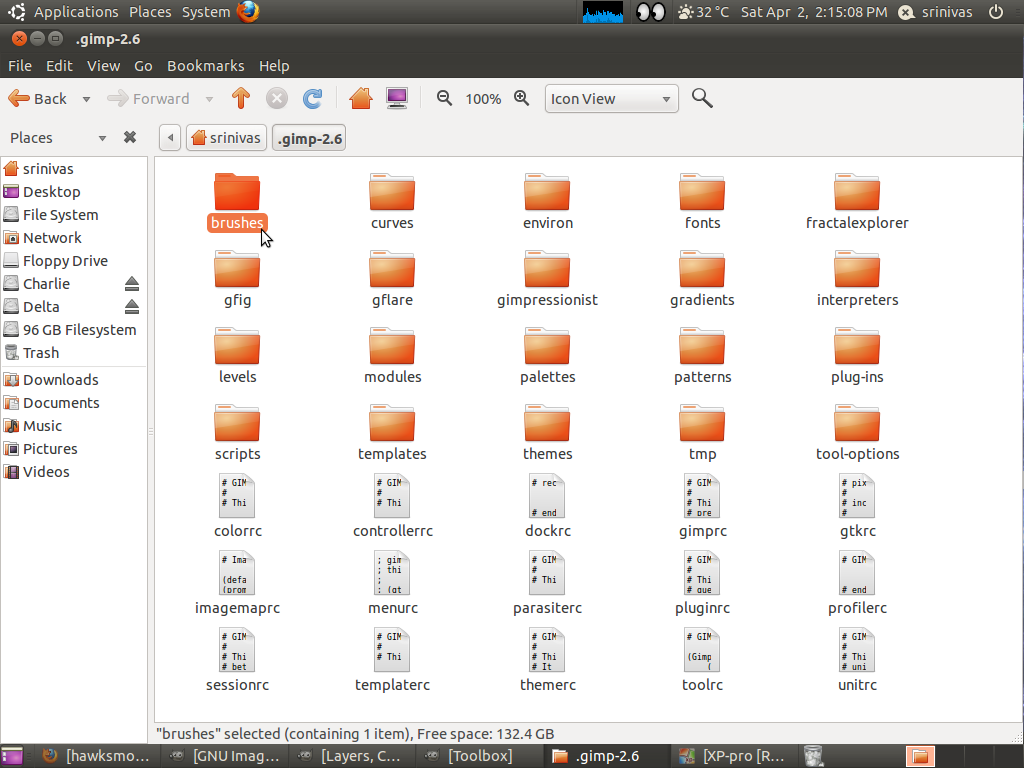Open the Edit menu
This screenshot has height=768, width=1024.
click(x=59, y=66)
